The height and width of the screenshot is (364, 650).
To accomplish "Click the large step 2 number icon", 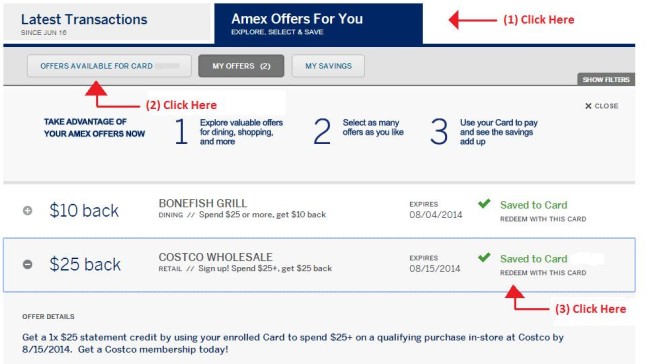I will click(322, 131).
